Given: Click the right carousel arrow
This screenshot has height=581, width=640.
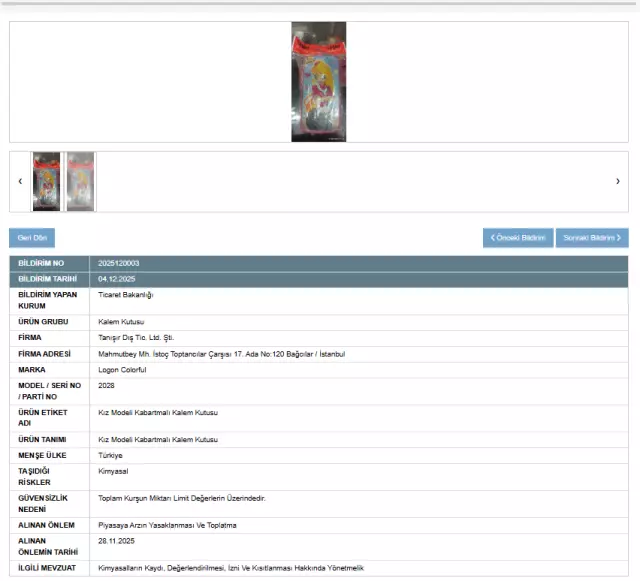Looking at the screenshot, I should click(617, 181).
